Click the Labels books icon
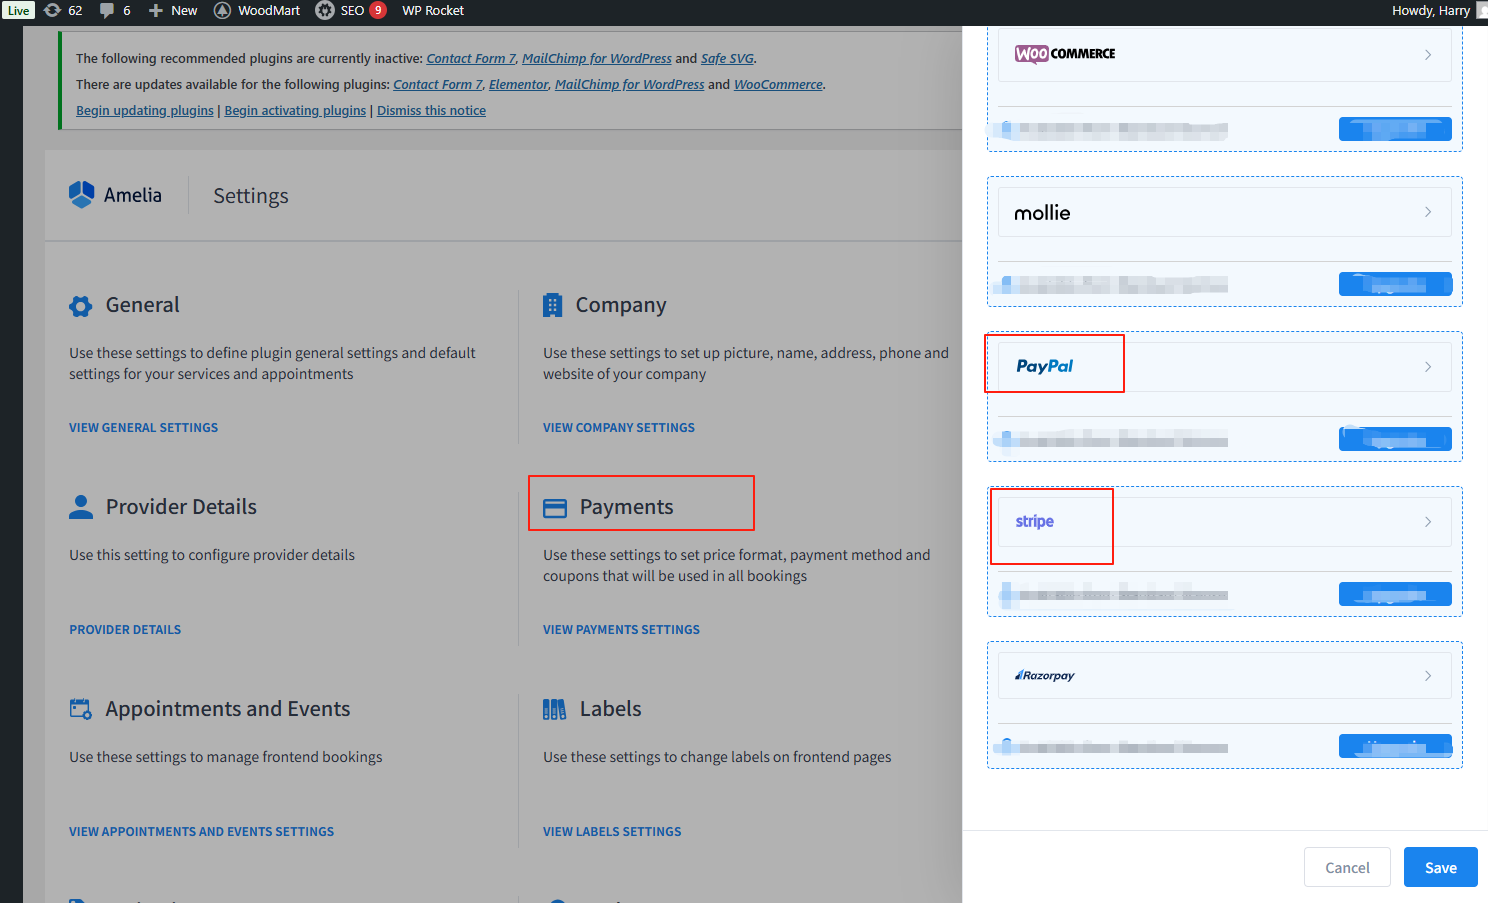Image resolution: width=1488 pixels, height=903 pixels. coord(554,709)
